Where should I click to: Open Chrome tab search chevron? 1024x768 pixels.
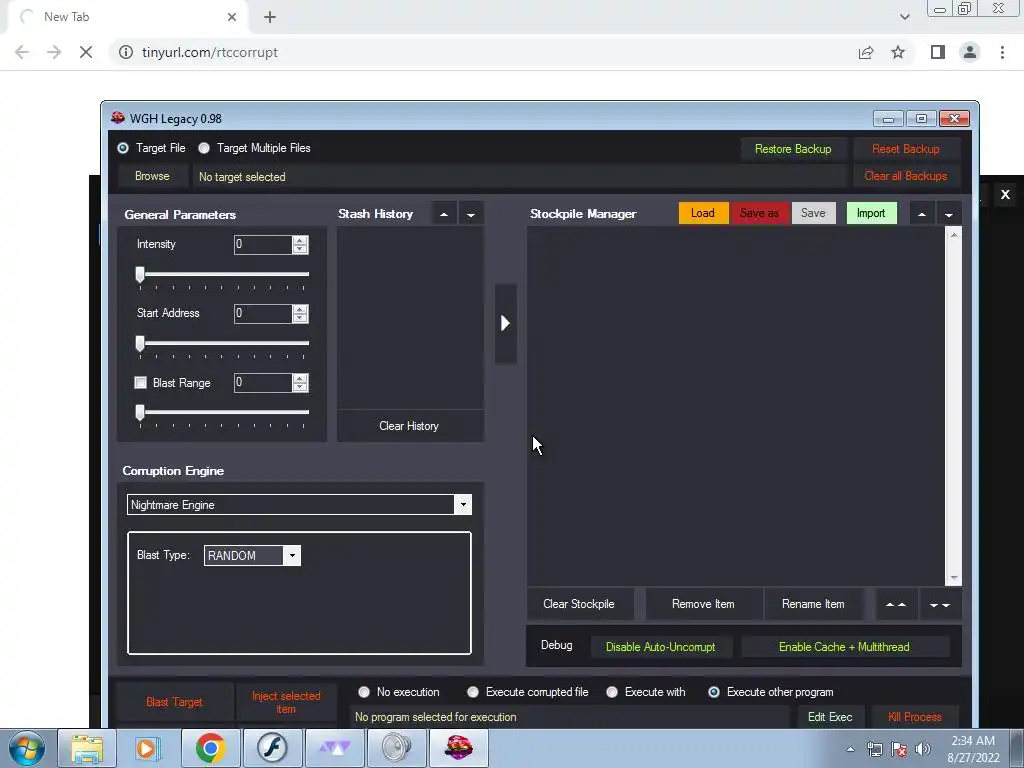tap(904, 17)
